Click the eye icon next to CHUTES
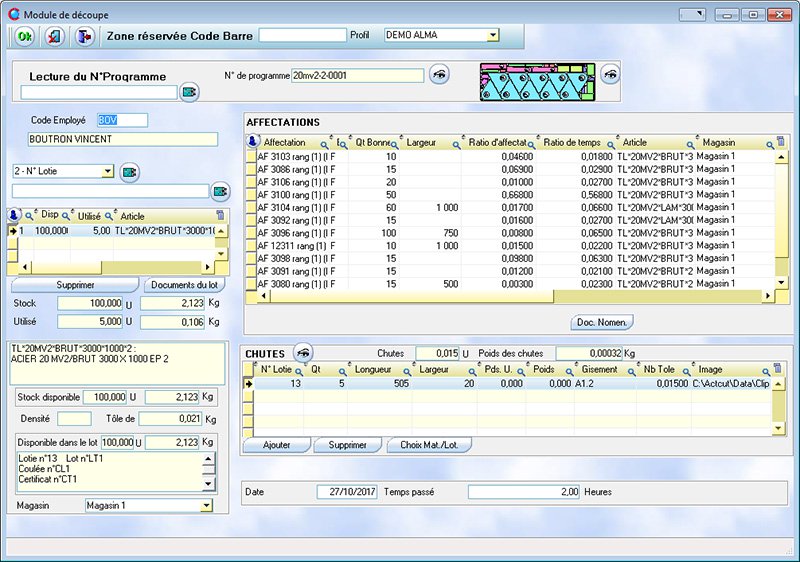 pyautogui.click(x=302, y=352)
